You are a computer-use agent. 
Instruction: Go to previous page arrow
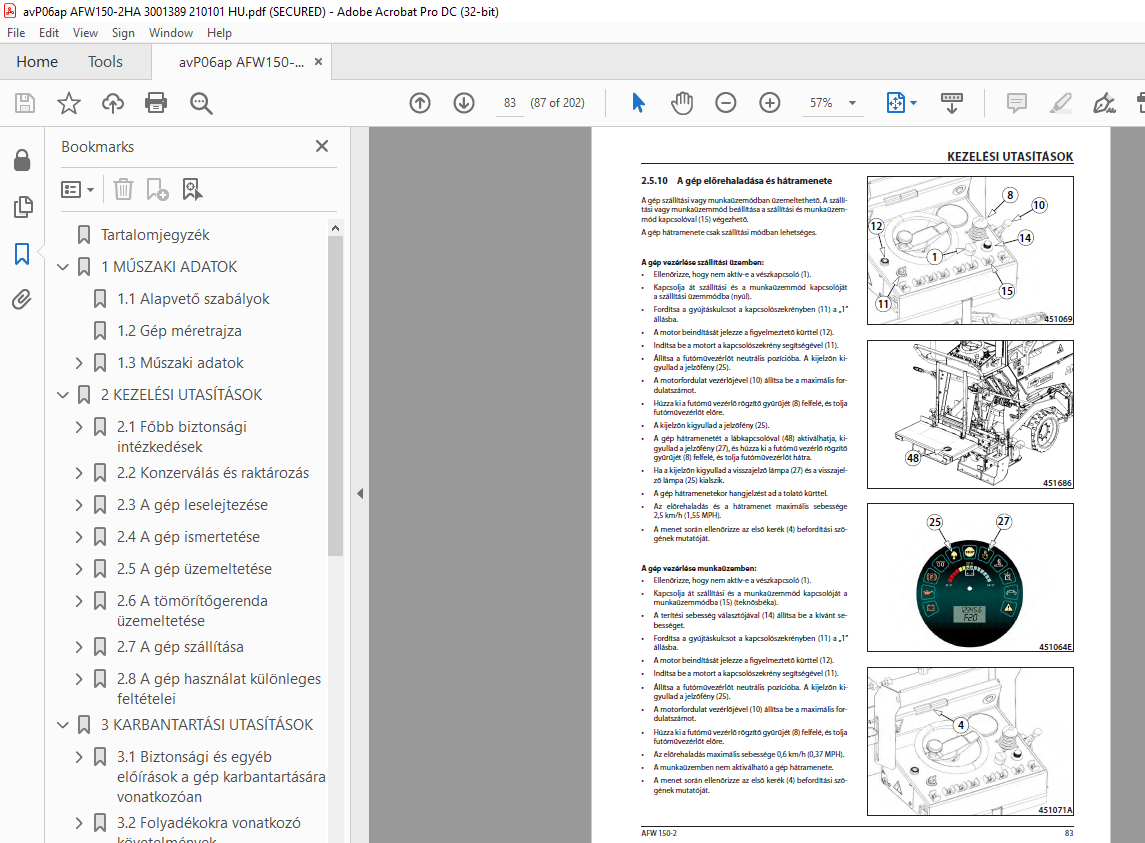click(x=420, y=103)
